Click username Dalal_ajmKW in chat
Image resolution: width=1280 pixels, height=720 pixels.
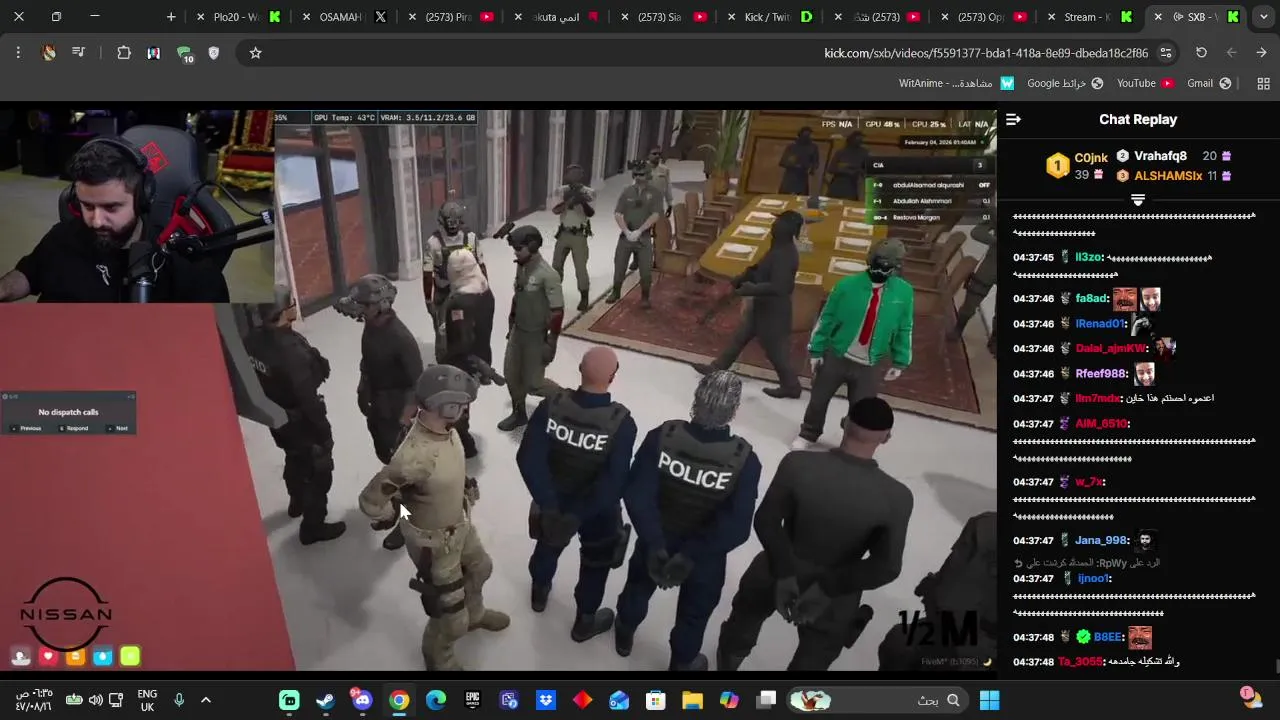point(1110,348)
